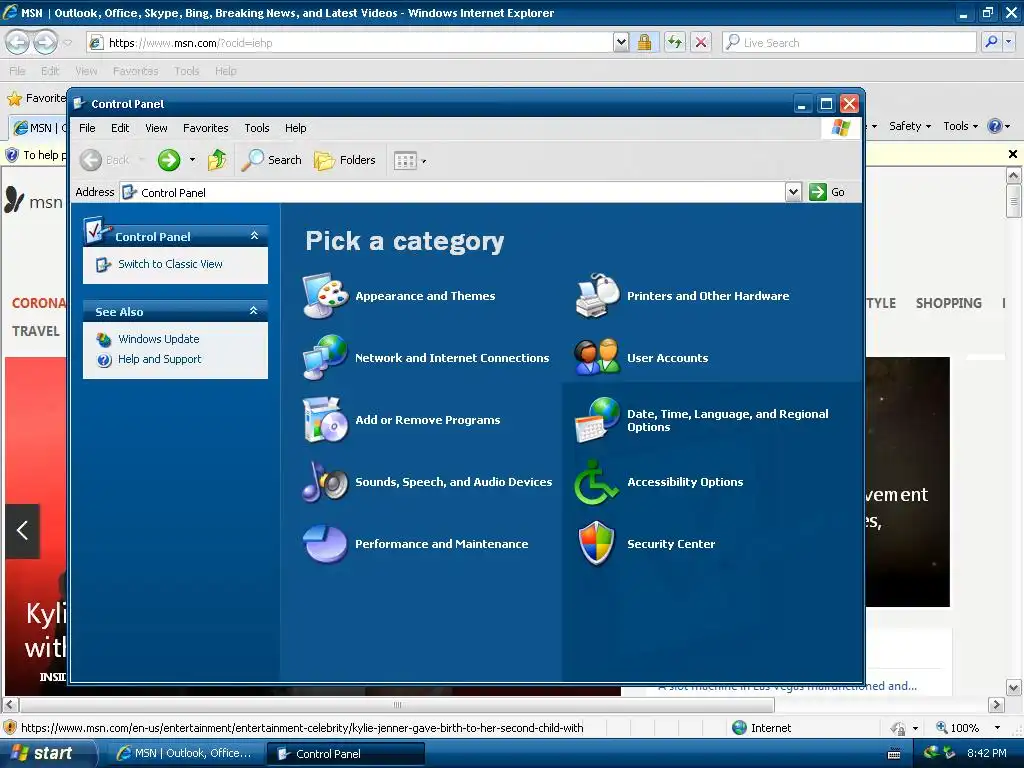Open the Control Panel address dropdown
The width and height of the screenshot is (1024, 768).
793,192
